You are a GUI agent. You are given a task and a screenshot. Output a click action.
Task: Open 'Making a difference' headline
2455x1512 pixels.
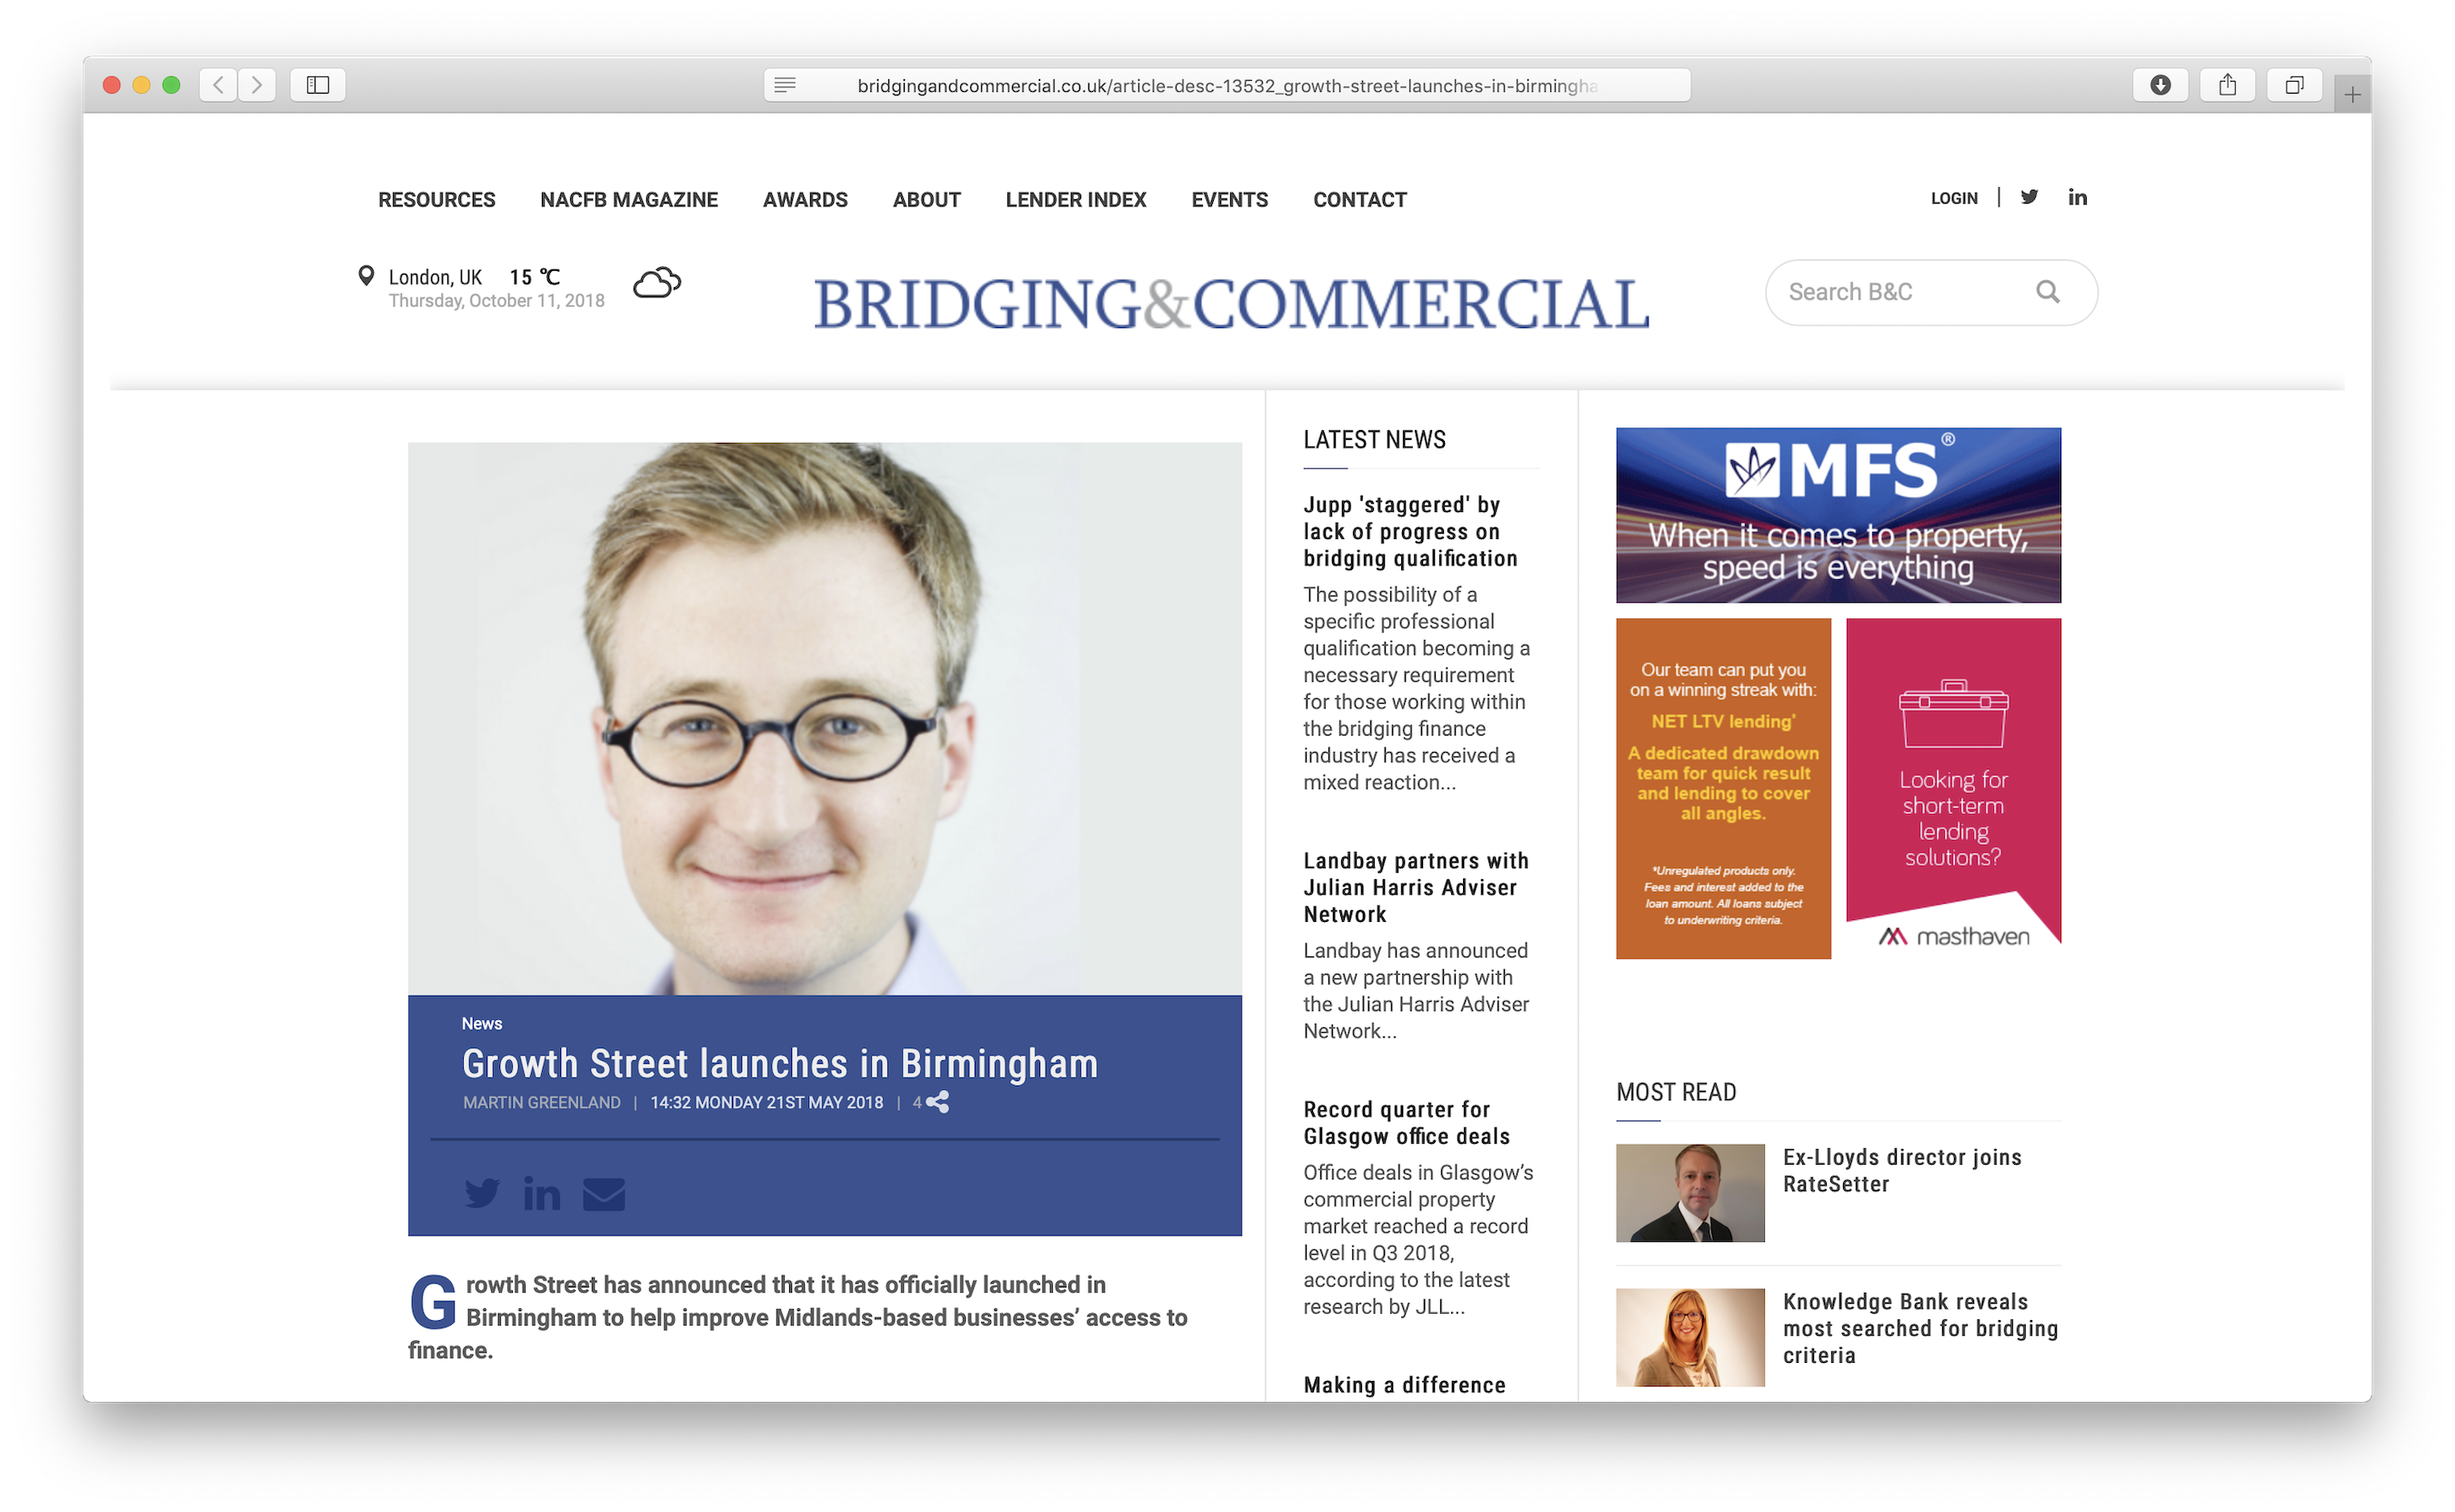(x=1404, y=1385)
